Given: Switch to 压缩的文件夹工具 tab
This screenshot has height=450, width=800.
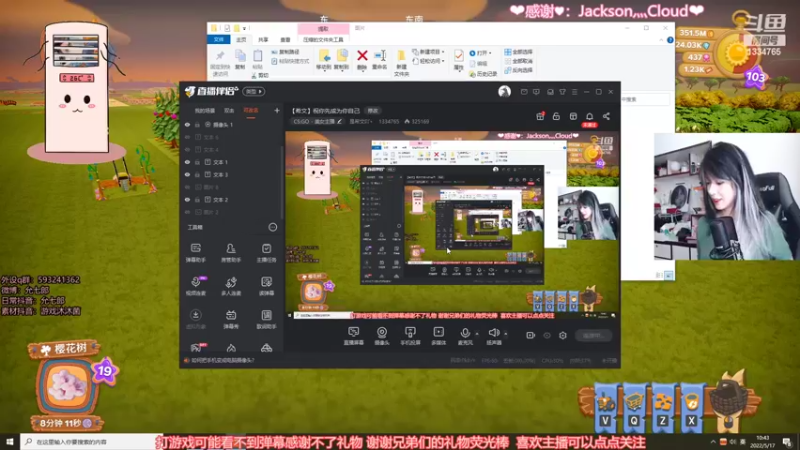Looking at the screenshot, I should (x=323, y=39).
